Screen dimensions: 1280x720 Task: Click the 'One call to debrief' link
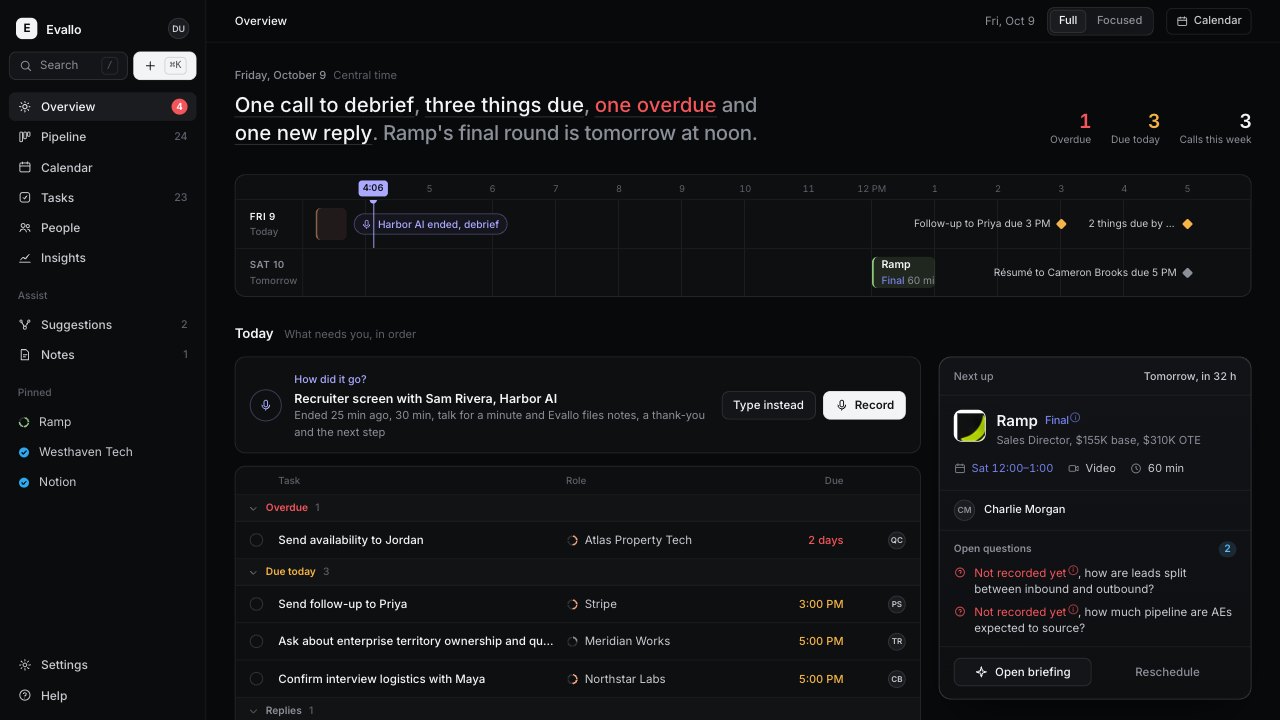click(324, 105)
